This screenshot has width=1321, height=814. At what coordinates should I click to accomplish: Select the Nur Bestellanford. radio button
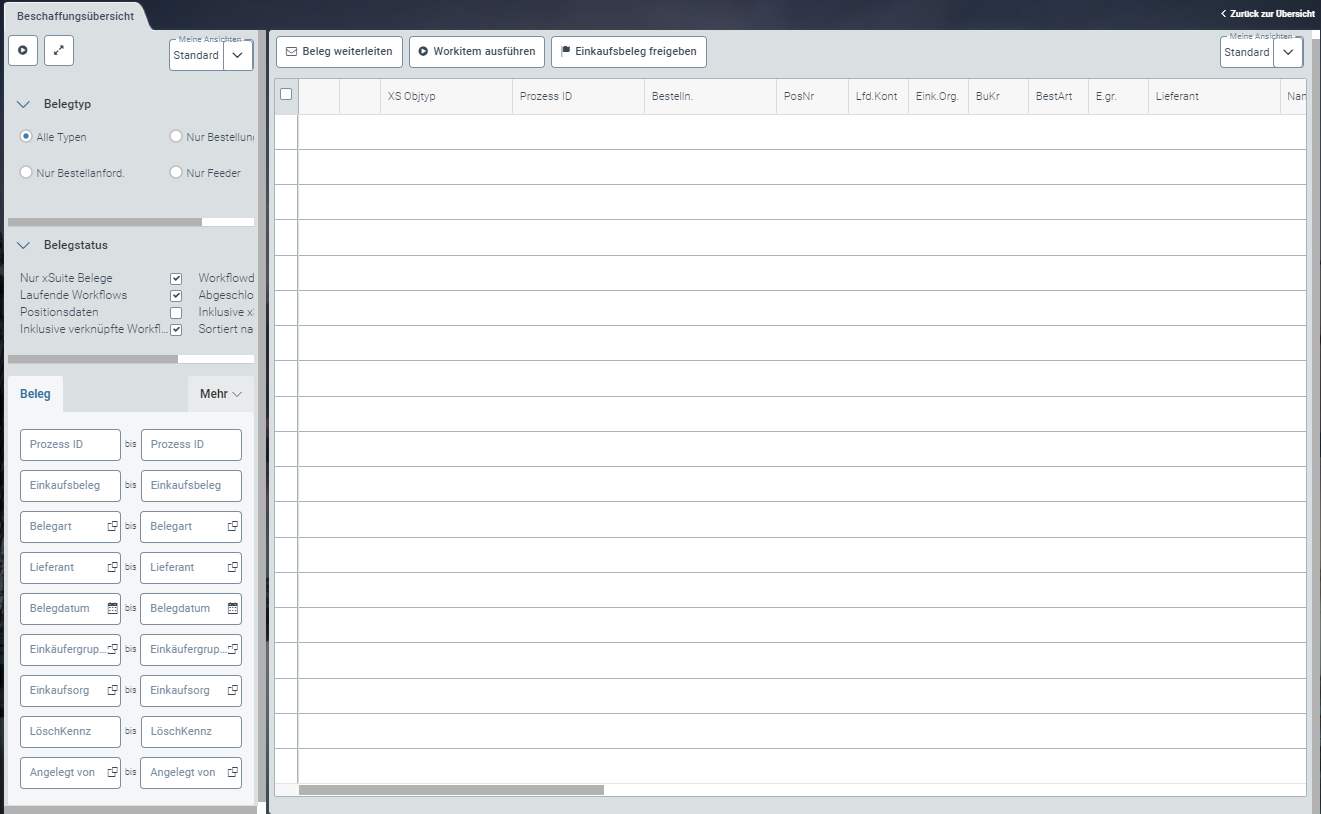coord(27,173)
